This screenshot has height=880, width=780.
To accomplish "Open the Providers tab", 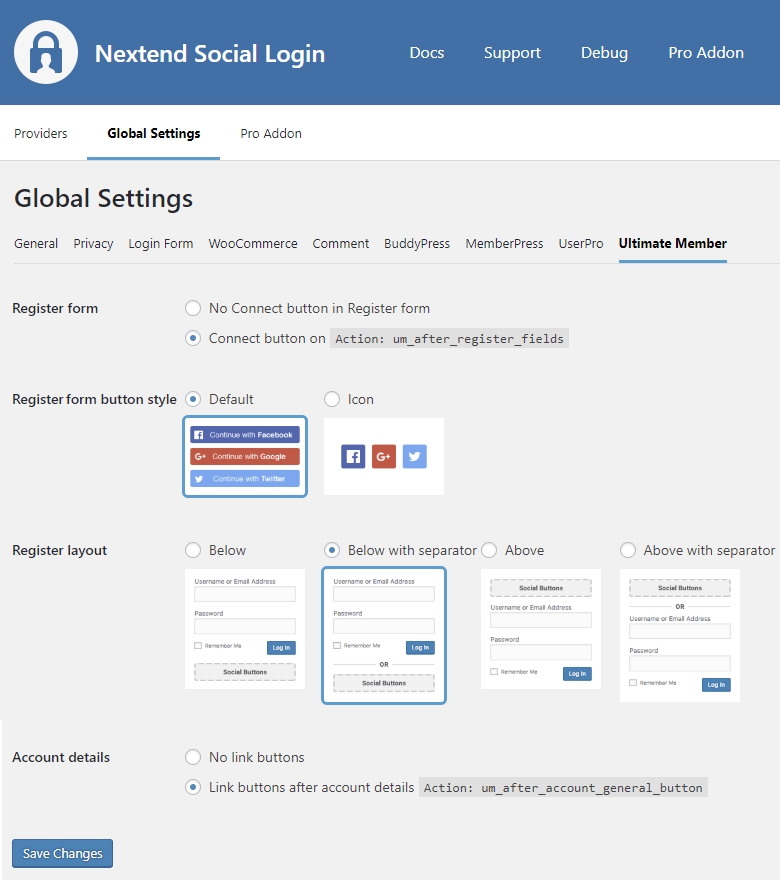I will (41, 133).
